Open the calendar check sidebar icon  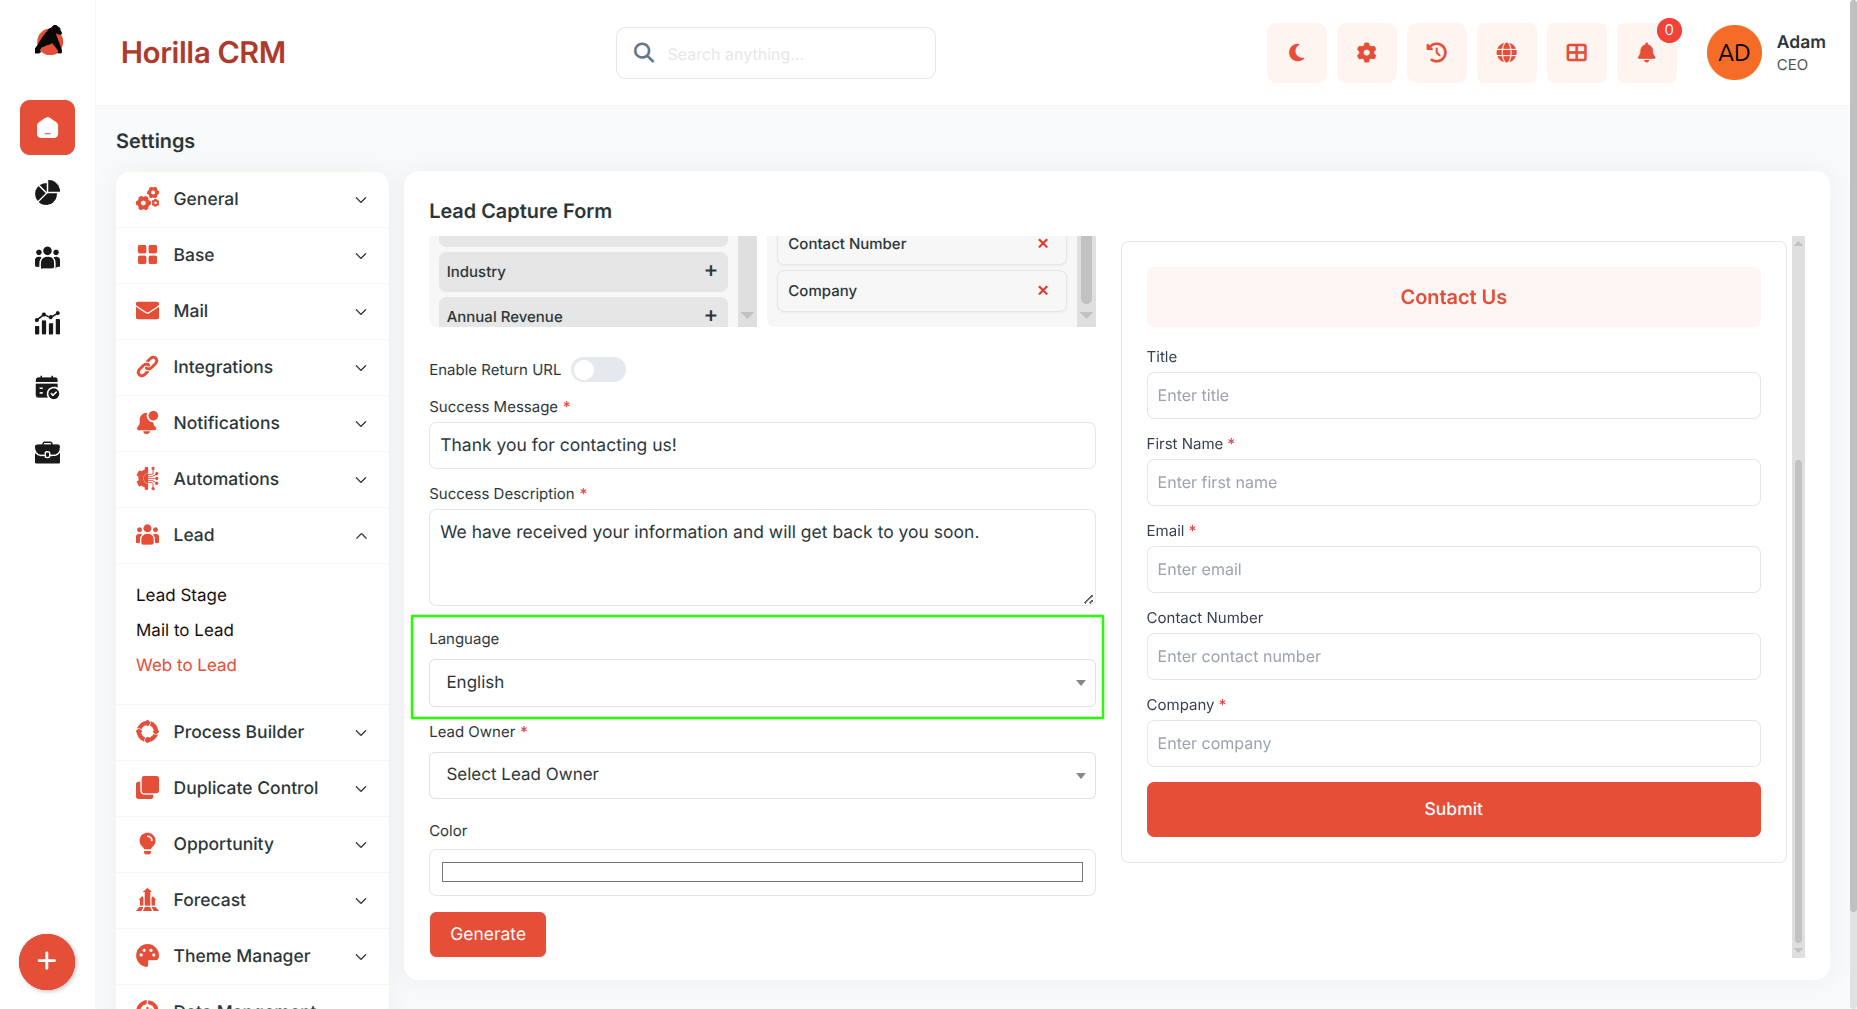click(x=47, y=388)
